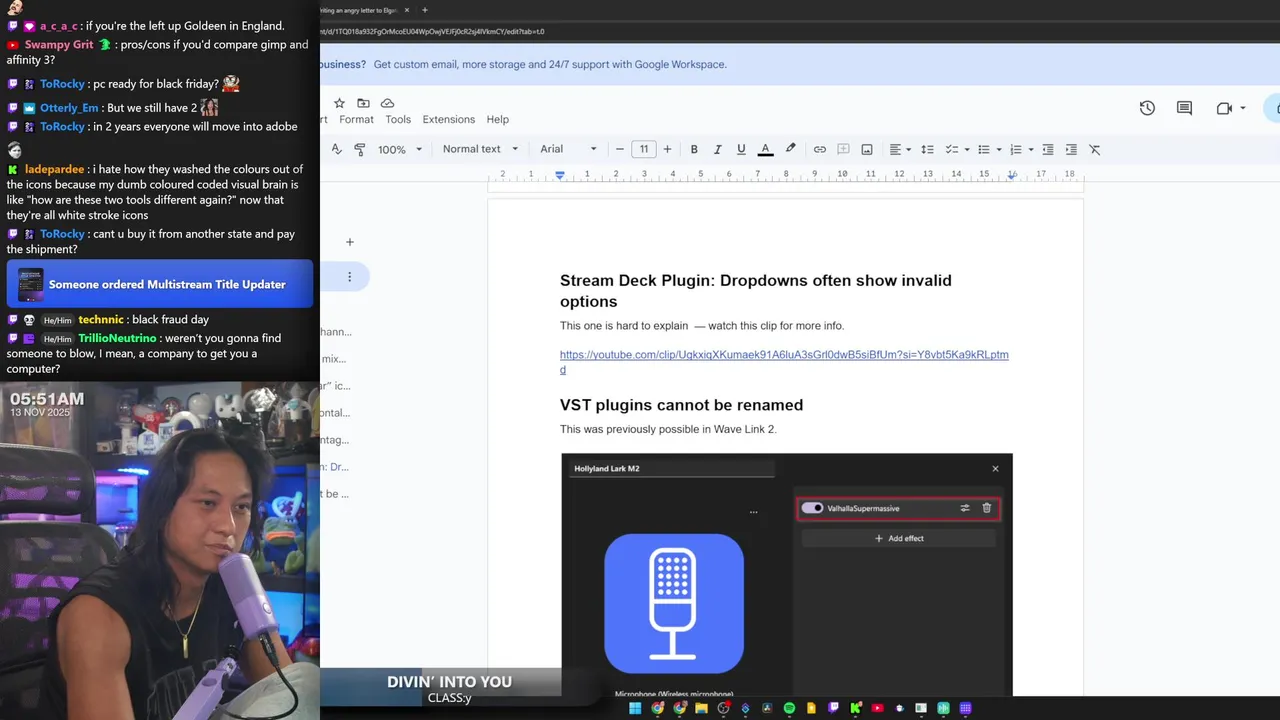Open the Format menu
The height and width of the screenshot is (720, 1280).
click(356, 119)
